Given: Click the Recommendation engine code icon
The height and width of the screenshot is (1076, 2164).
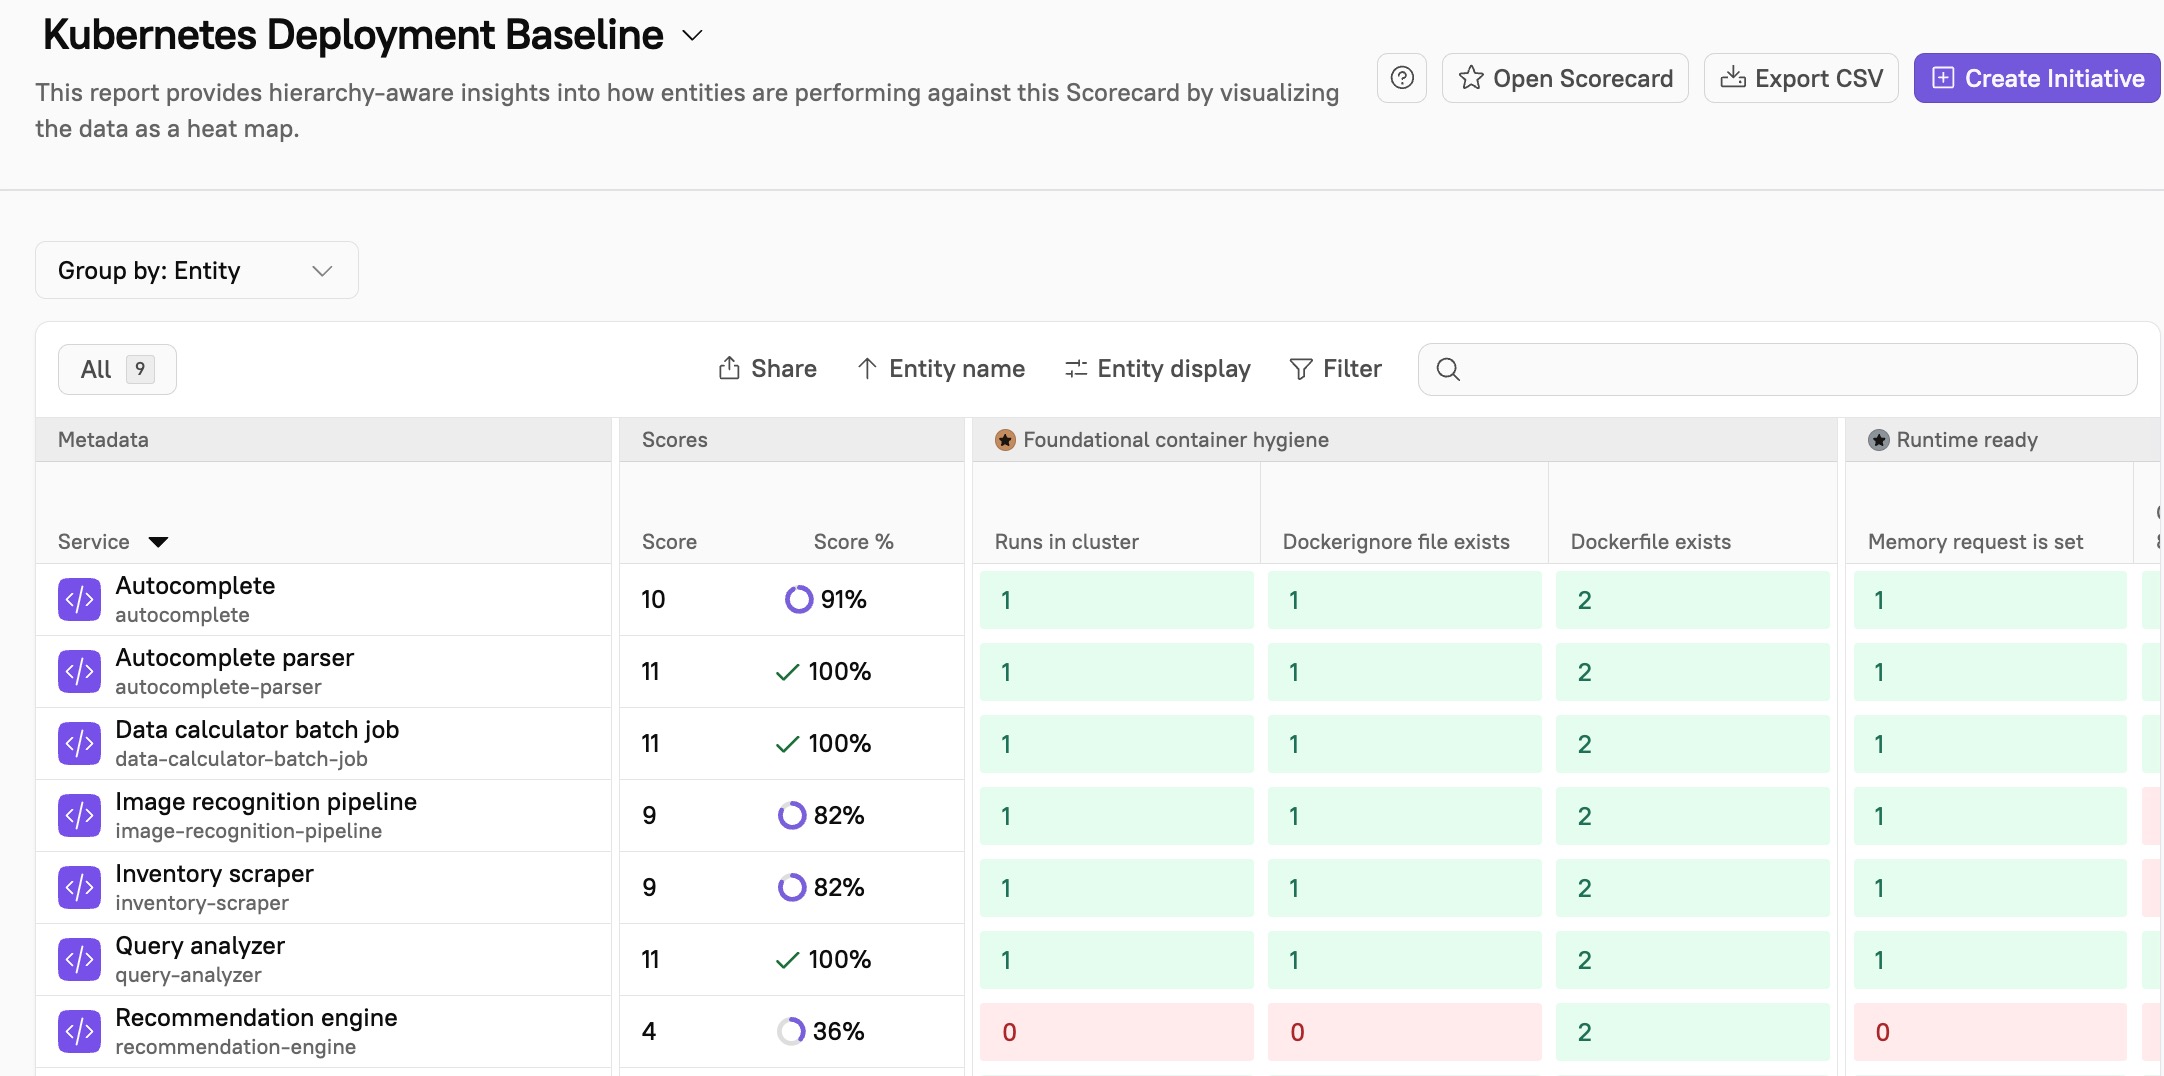Looking at the screenshot, I should point(79,1031).
